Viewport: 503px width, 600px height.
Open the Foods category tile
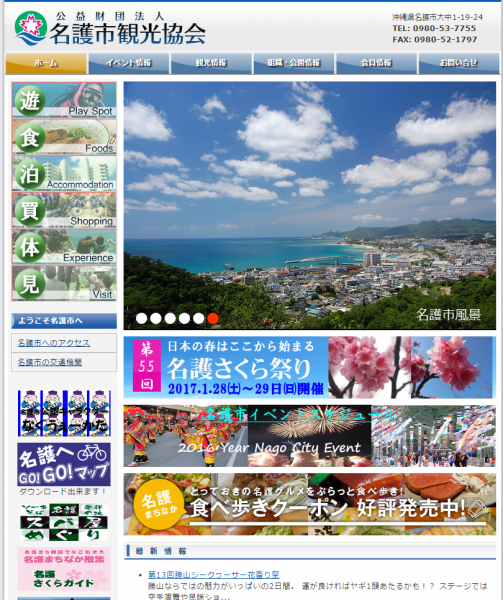tap(64, 136)
